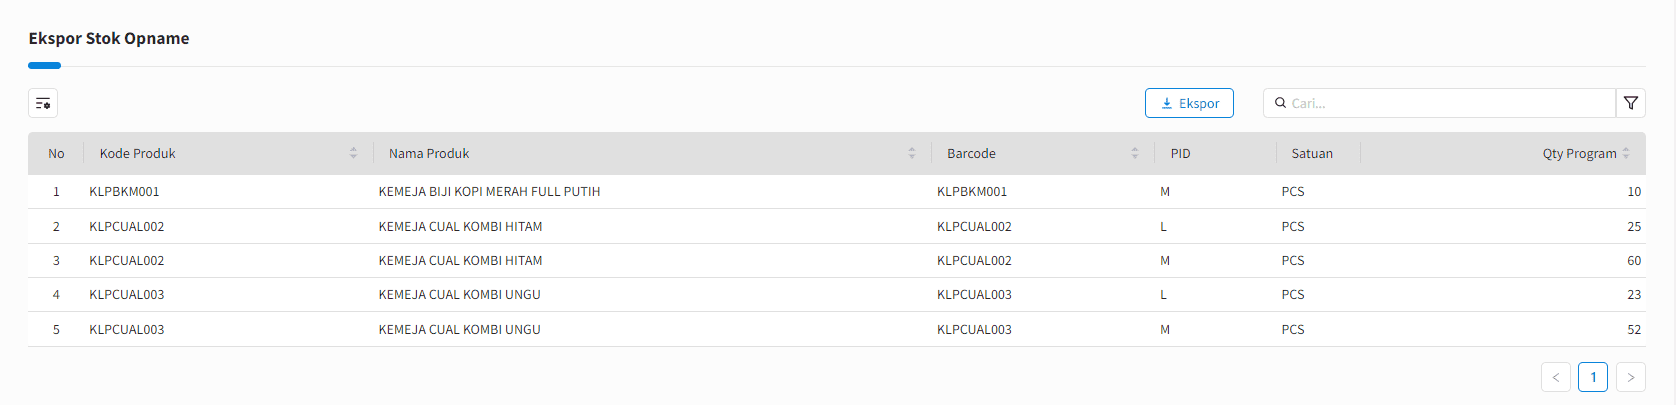Sort by Kode Produk arrows
1676x405 pixels.
(x=353, y=153)
